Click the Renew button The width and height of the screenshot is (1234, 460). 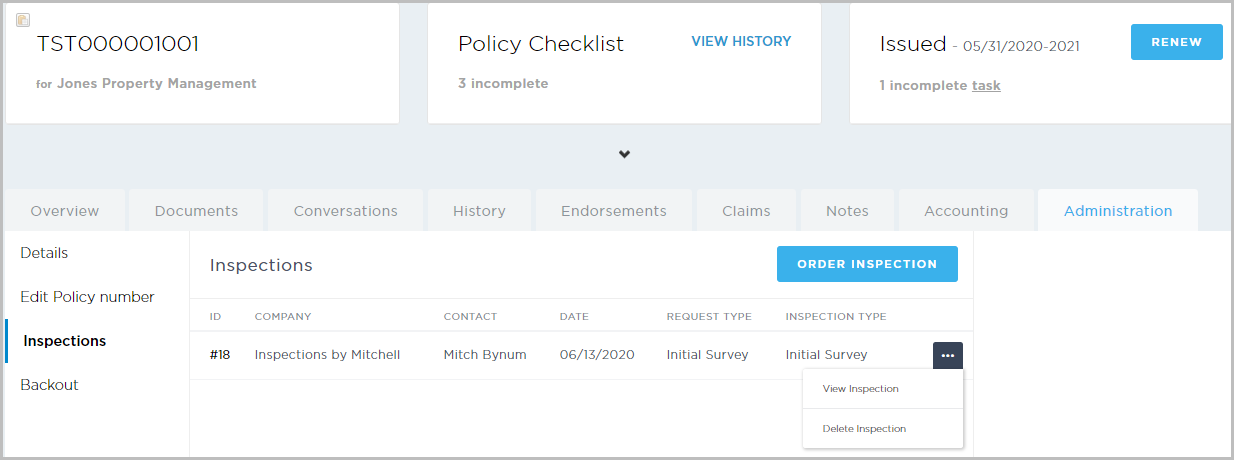(1176, 42)
